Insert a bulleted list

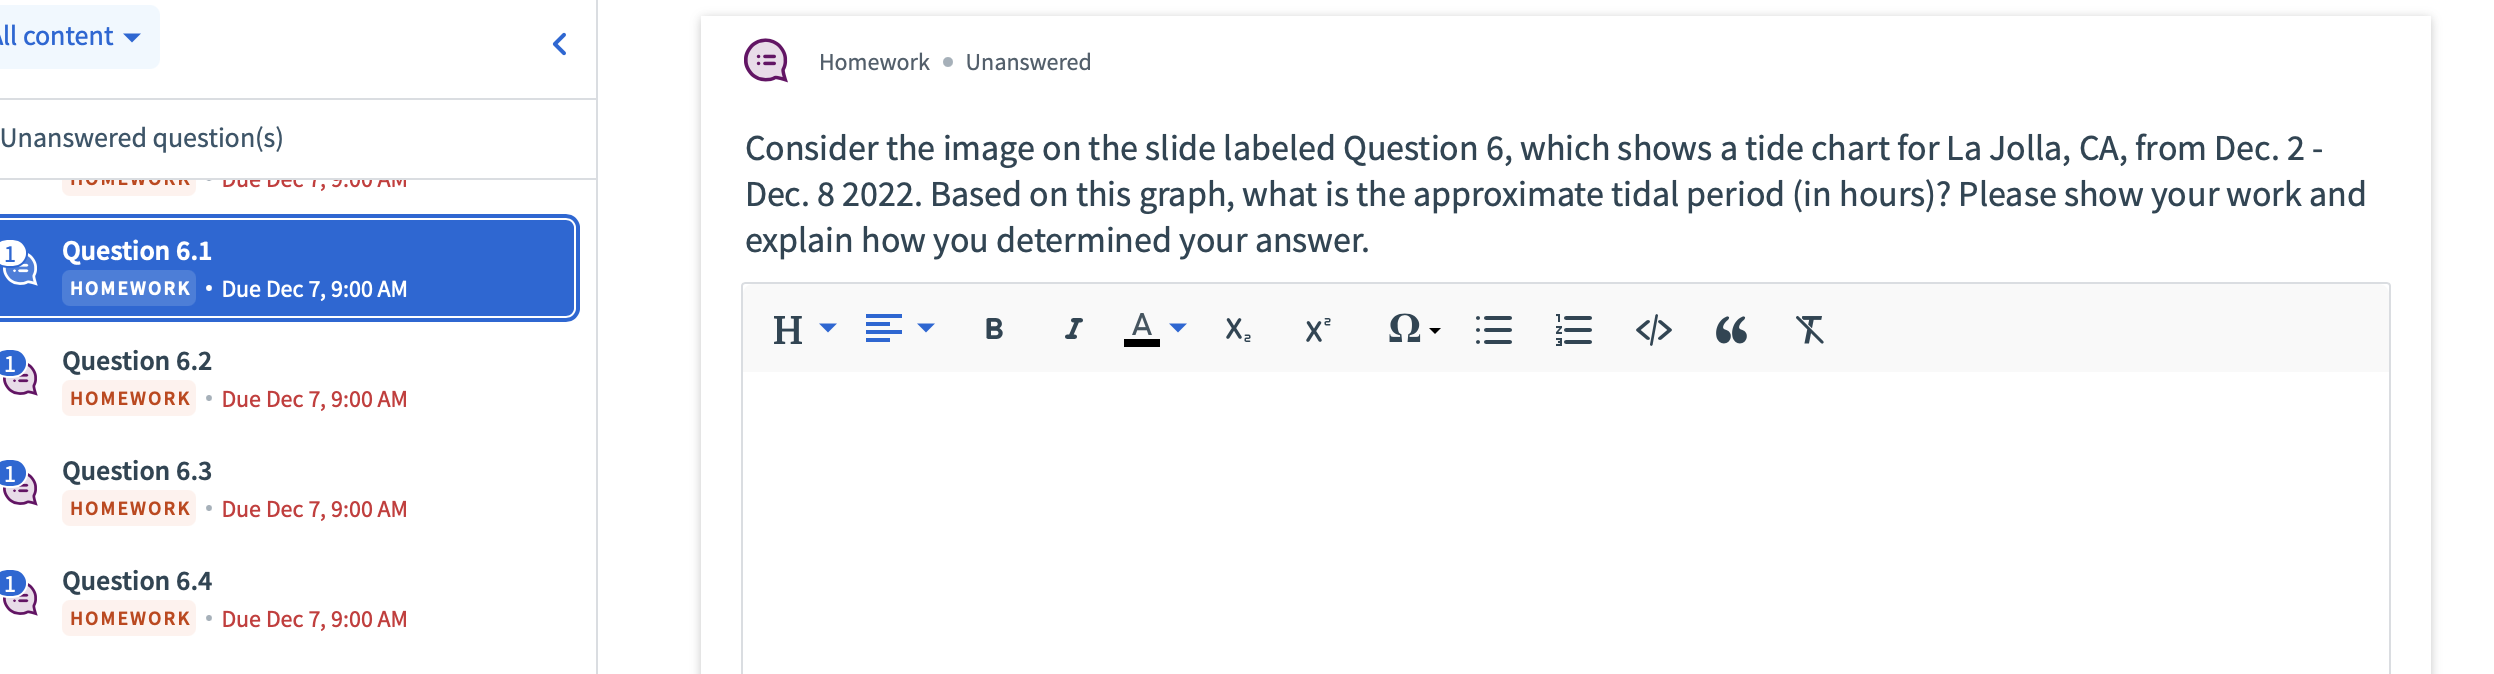1494,329
